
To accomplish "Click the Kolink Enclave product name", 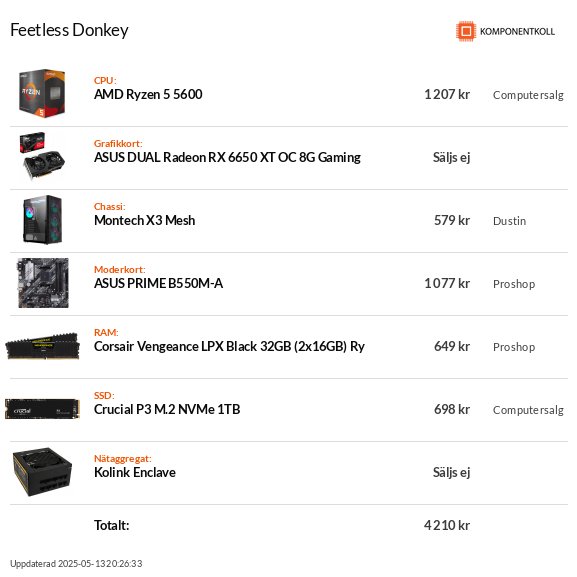I will 135,472.
